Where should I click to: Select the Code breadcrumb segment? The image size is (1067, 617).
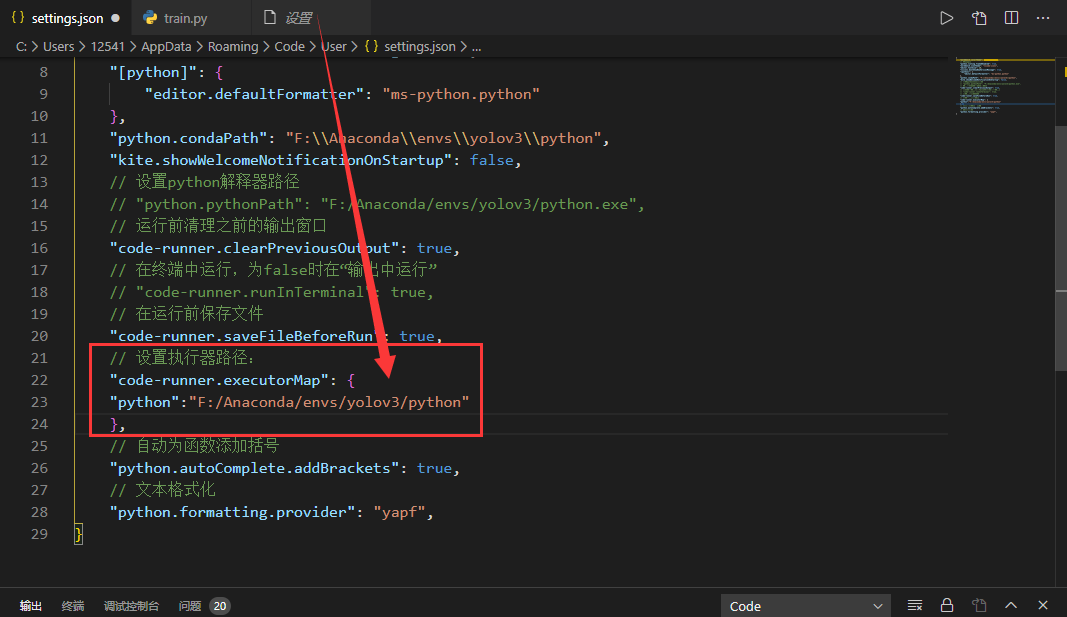click(x=289, y=47)
